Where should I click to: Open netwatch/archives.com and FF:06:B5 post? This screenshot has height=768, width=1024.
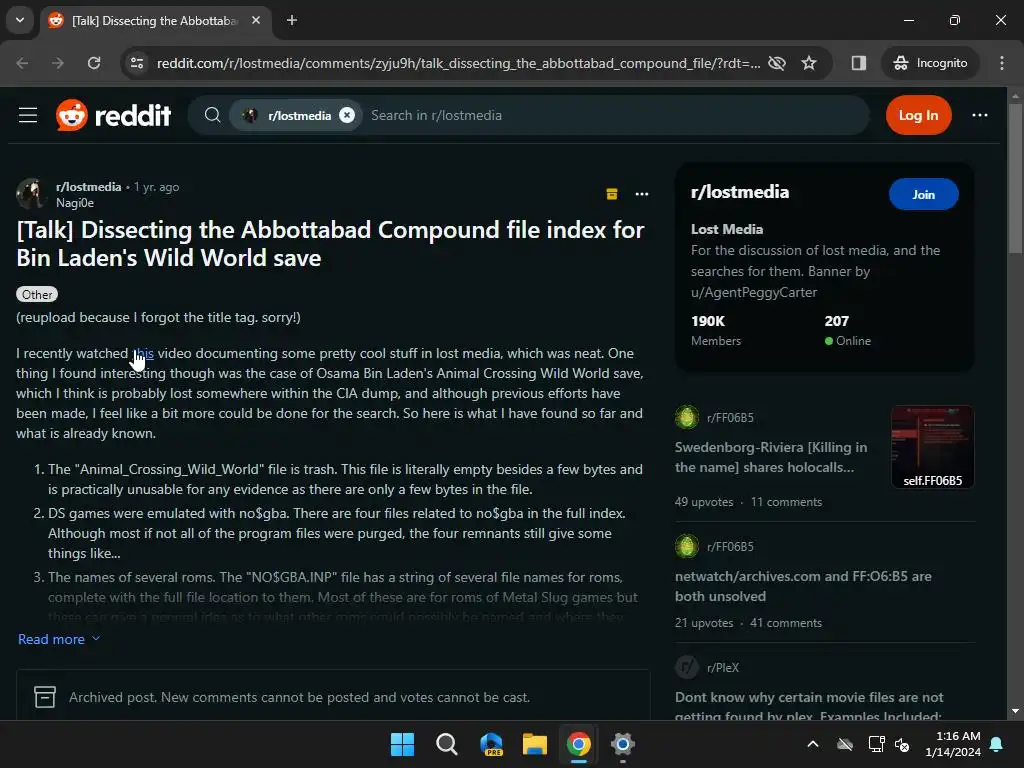tap(803, 586)
